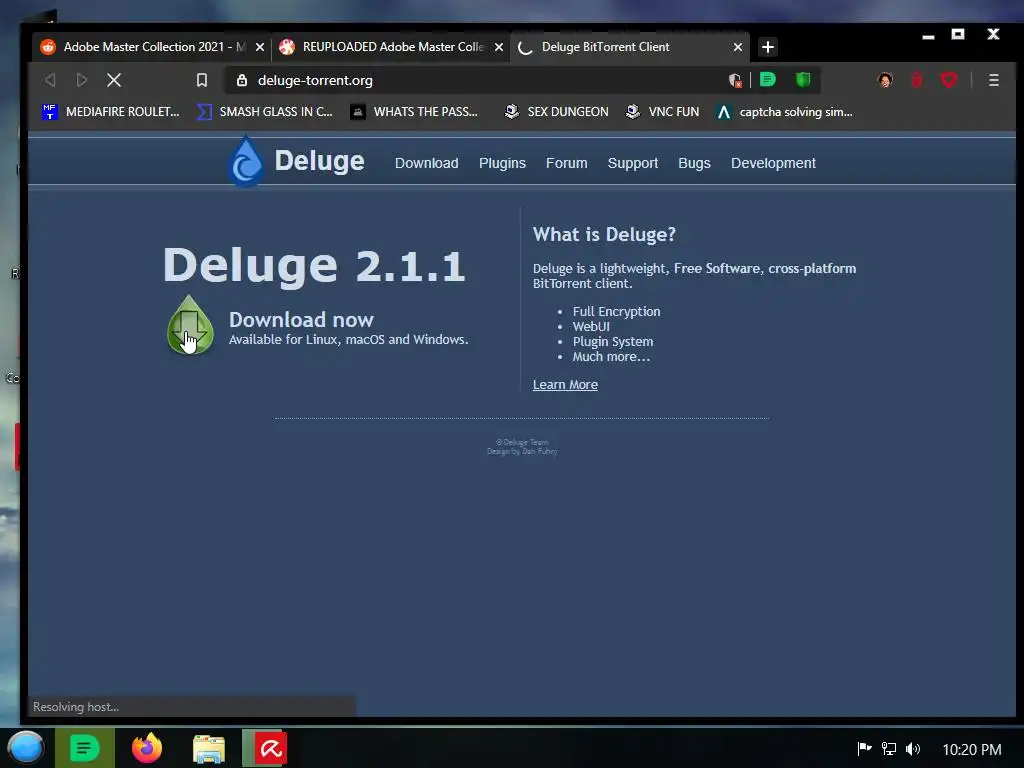
Task: Click the padlock site security icon
Action: point(242,80)
